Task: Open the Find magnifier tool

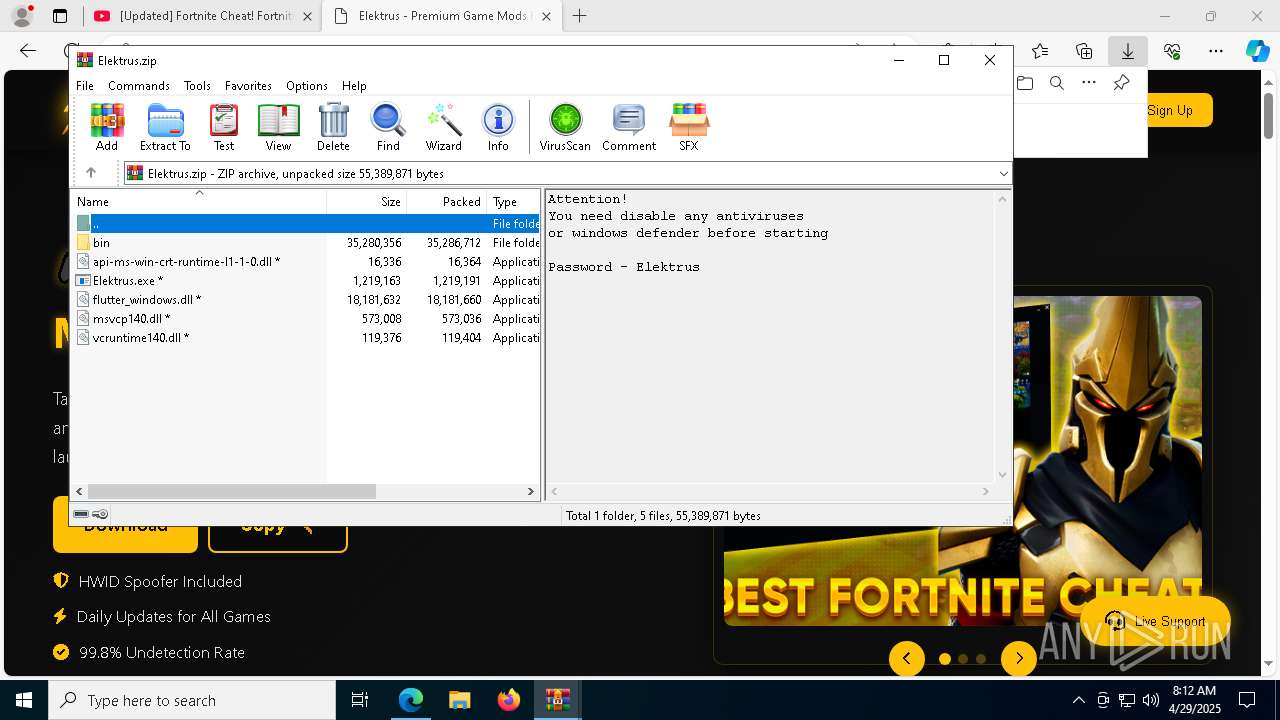Action: tap(388, 127)
